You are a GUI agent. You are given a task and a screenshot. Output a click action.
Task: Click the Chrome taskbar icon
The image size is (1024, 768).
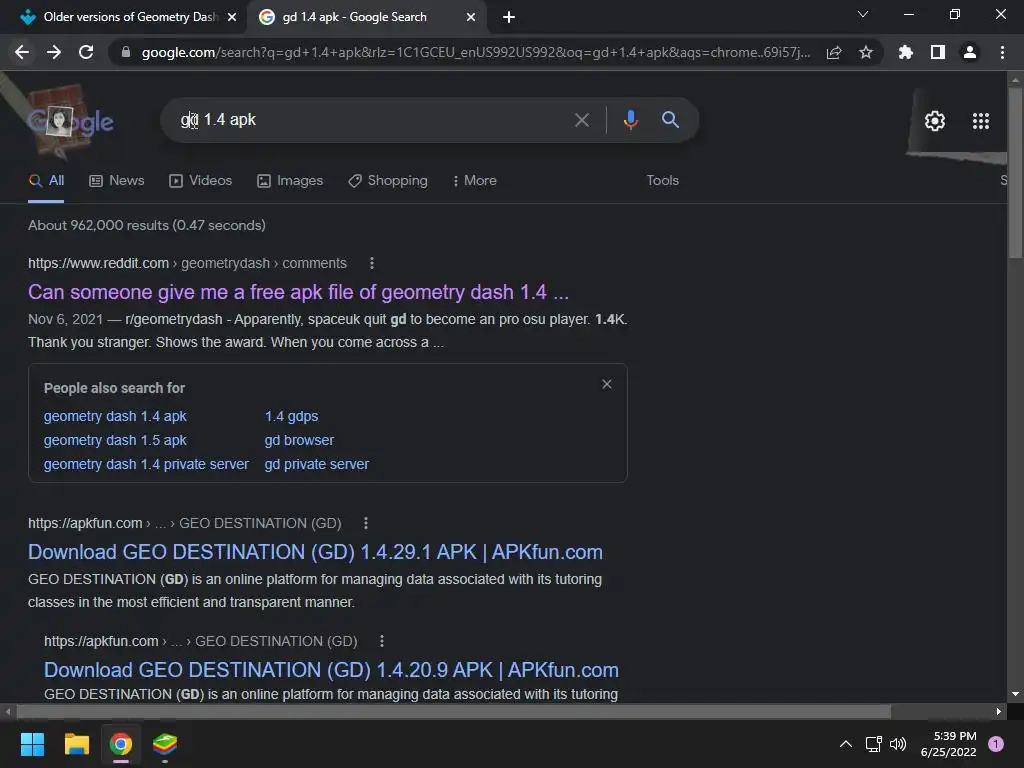pyautogui.click(x=121, y=744)
